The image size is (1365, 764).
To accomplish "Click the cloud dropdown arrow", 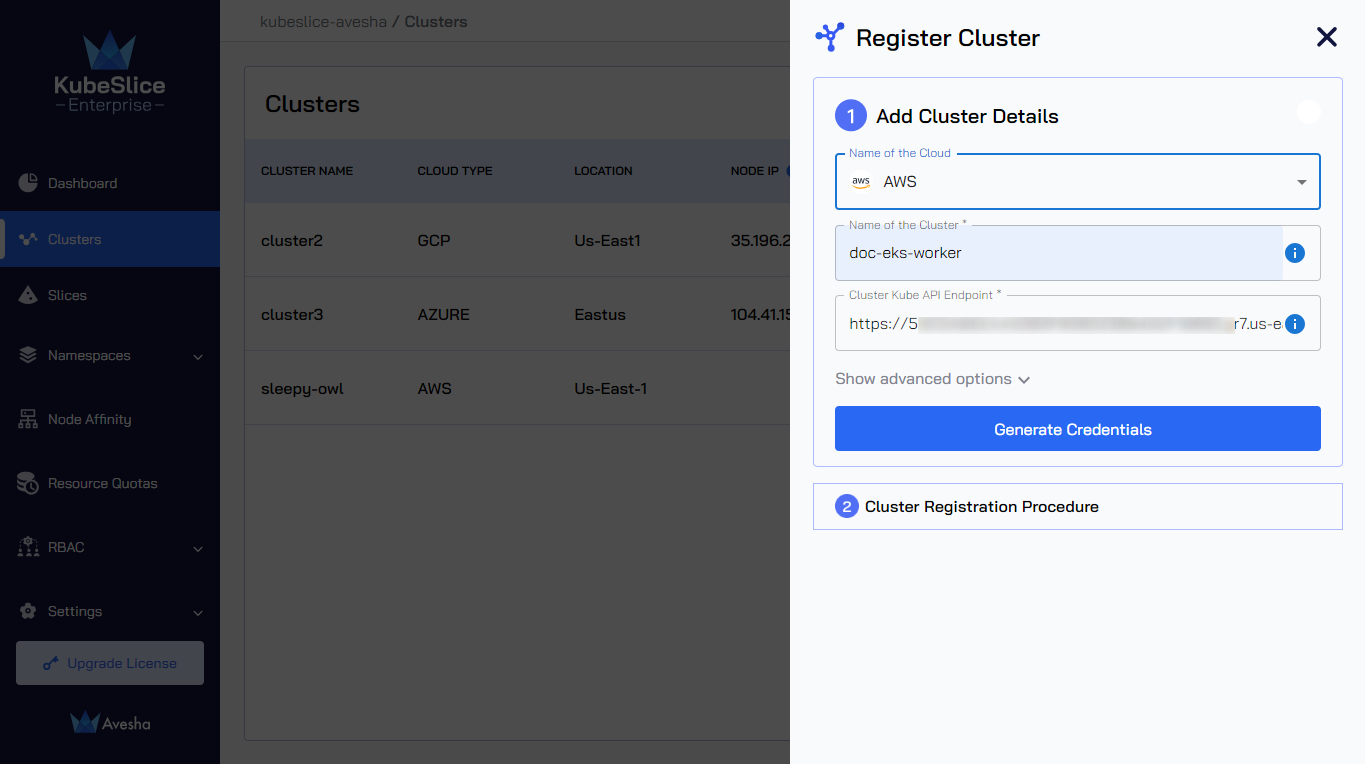I will pyautogui.click(x=1302, y=182).
